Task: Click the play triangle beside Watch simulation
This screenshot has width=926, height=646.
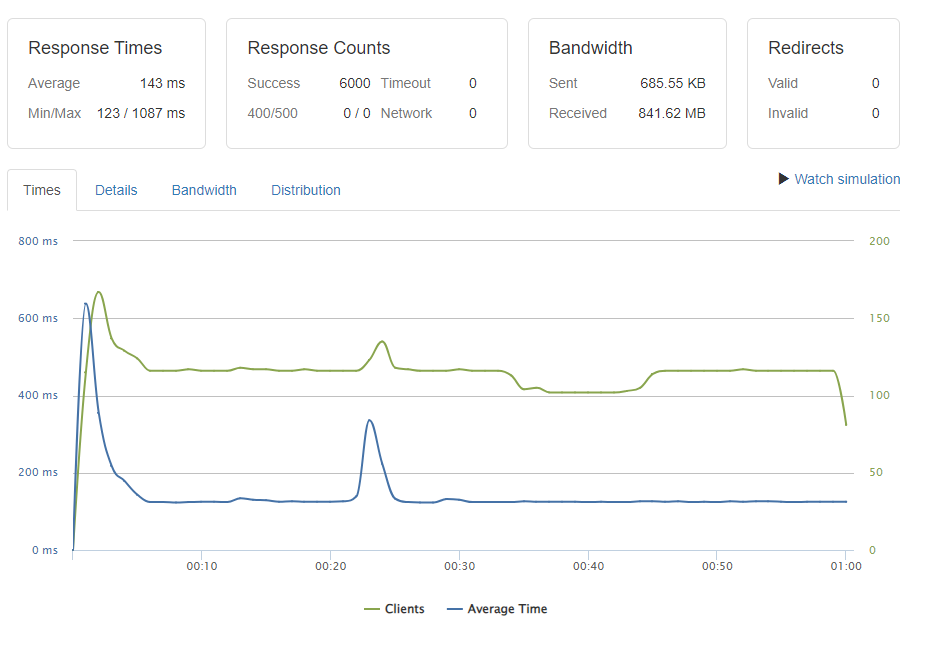Action: (784, 179)
